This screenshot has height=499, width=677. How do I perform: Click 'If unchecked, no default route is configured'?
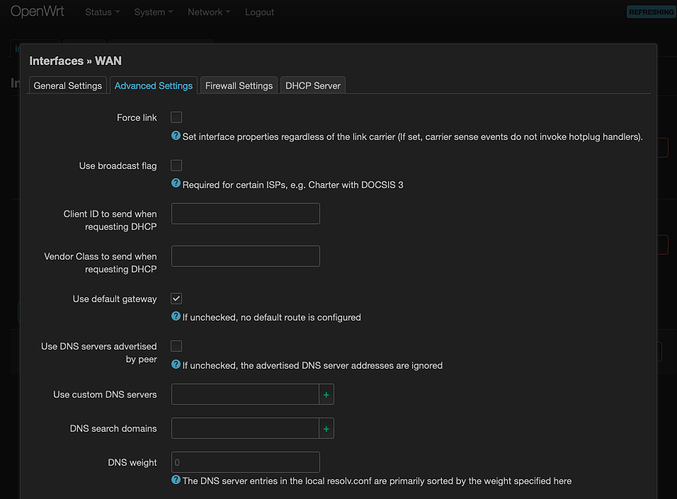(x=272, y=317)
